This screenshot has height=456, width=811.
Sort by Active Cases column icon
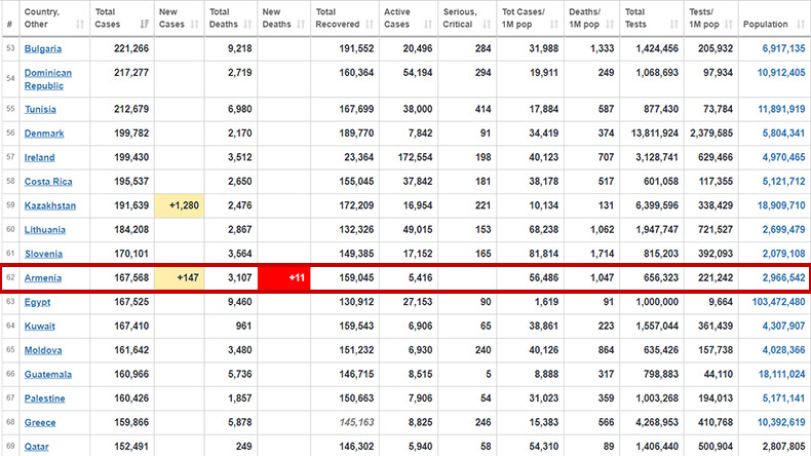(428, 24)
